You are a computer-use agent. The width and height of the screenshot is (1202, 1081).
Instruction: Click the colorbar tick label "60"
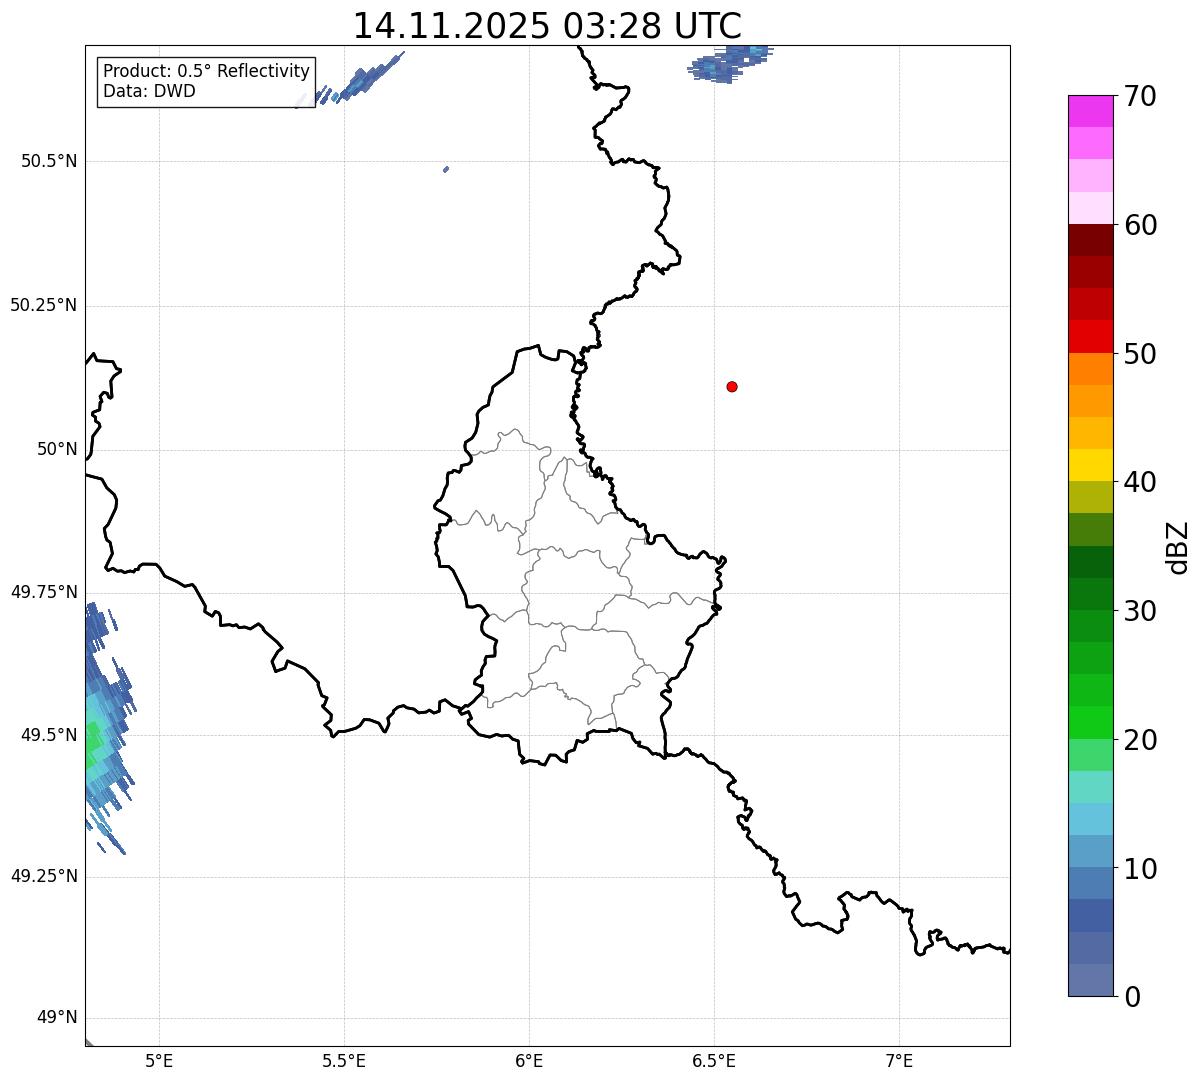tap(1139, 225)
